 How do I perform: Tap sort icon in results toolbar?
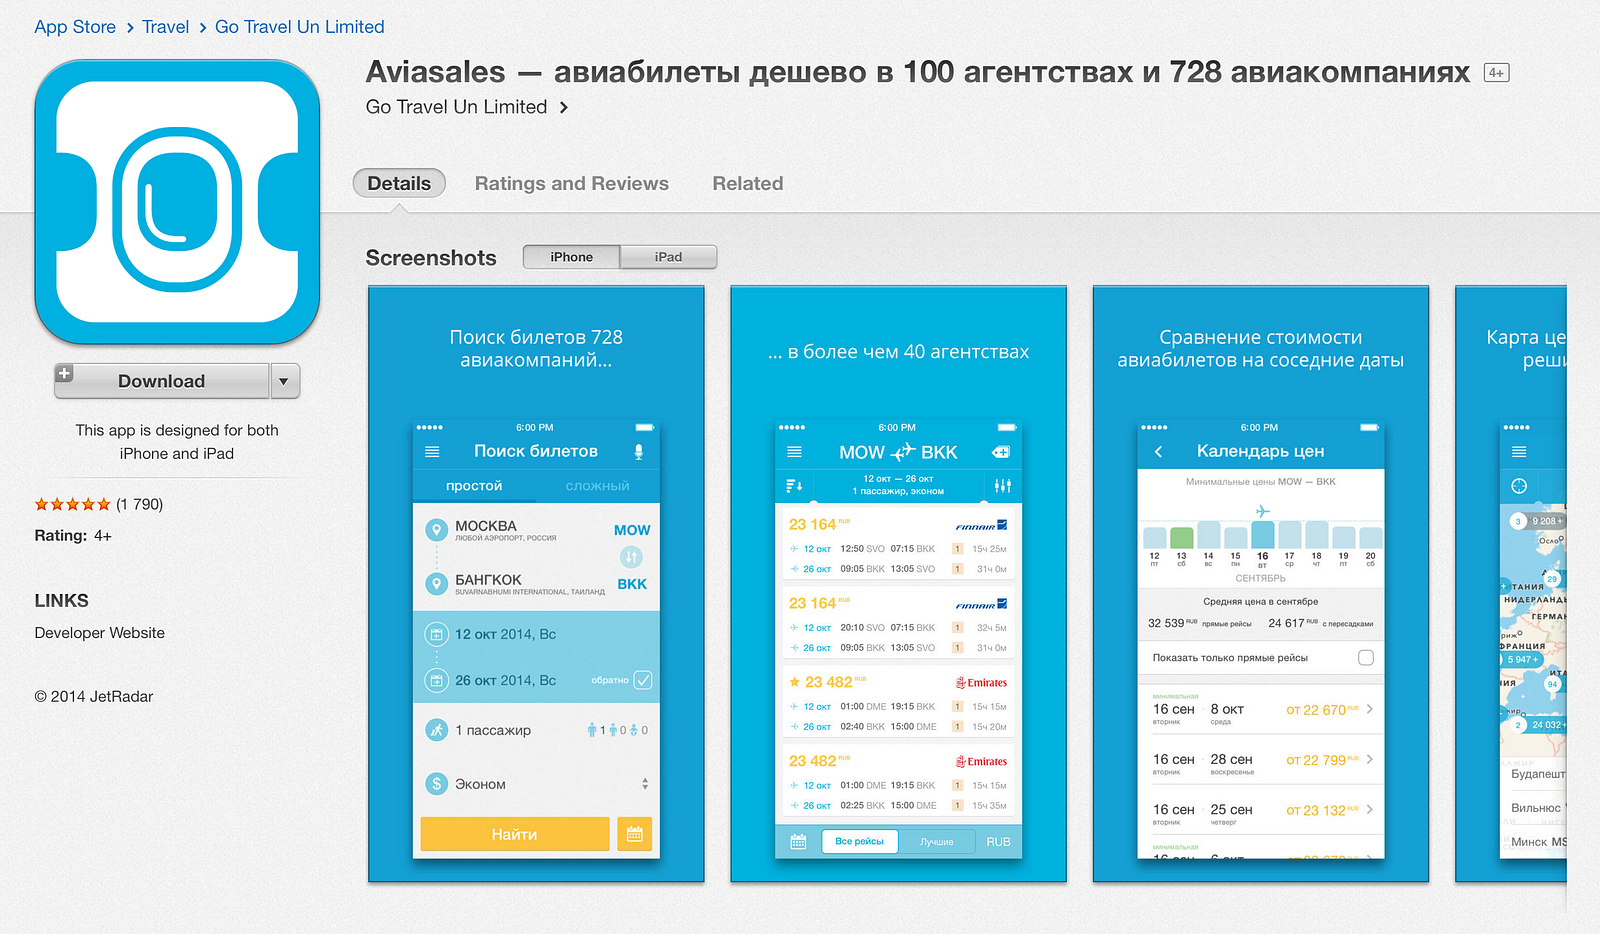coord(794,486)
